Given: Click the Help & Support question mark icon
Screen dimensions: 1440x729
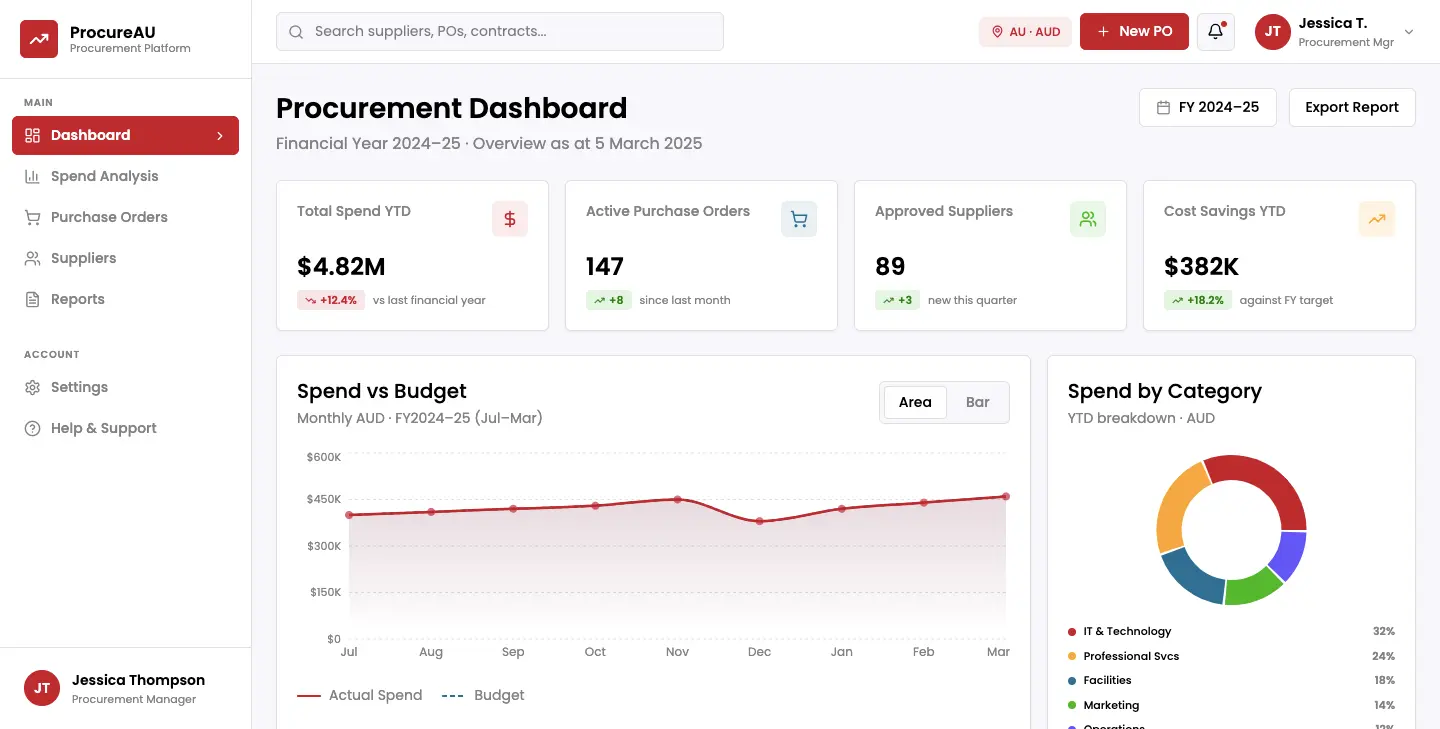Looking at the screenshot, I should click(x=32, y=428).
